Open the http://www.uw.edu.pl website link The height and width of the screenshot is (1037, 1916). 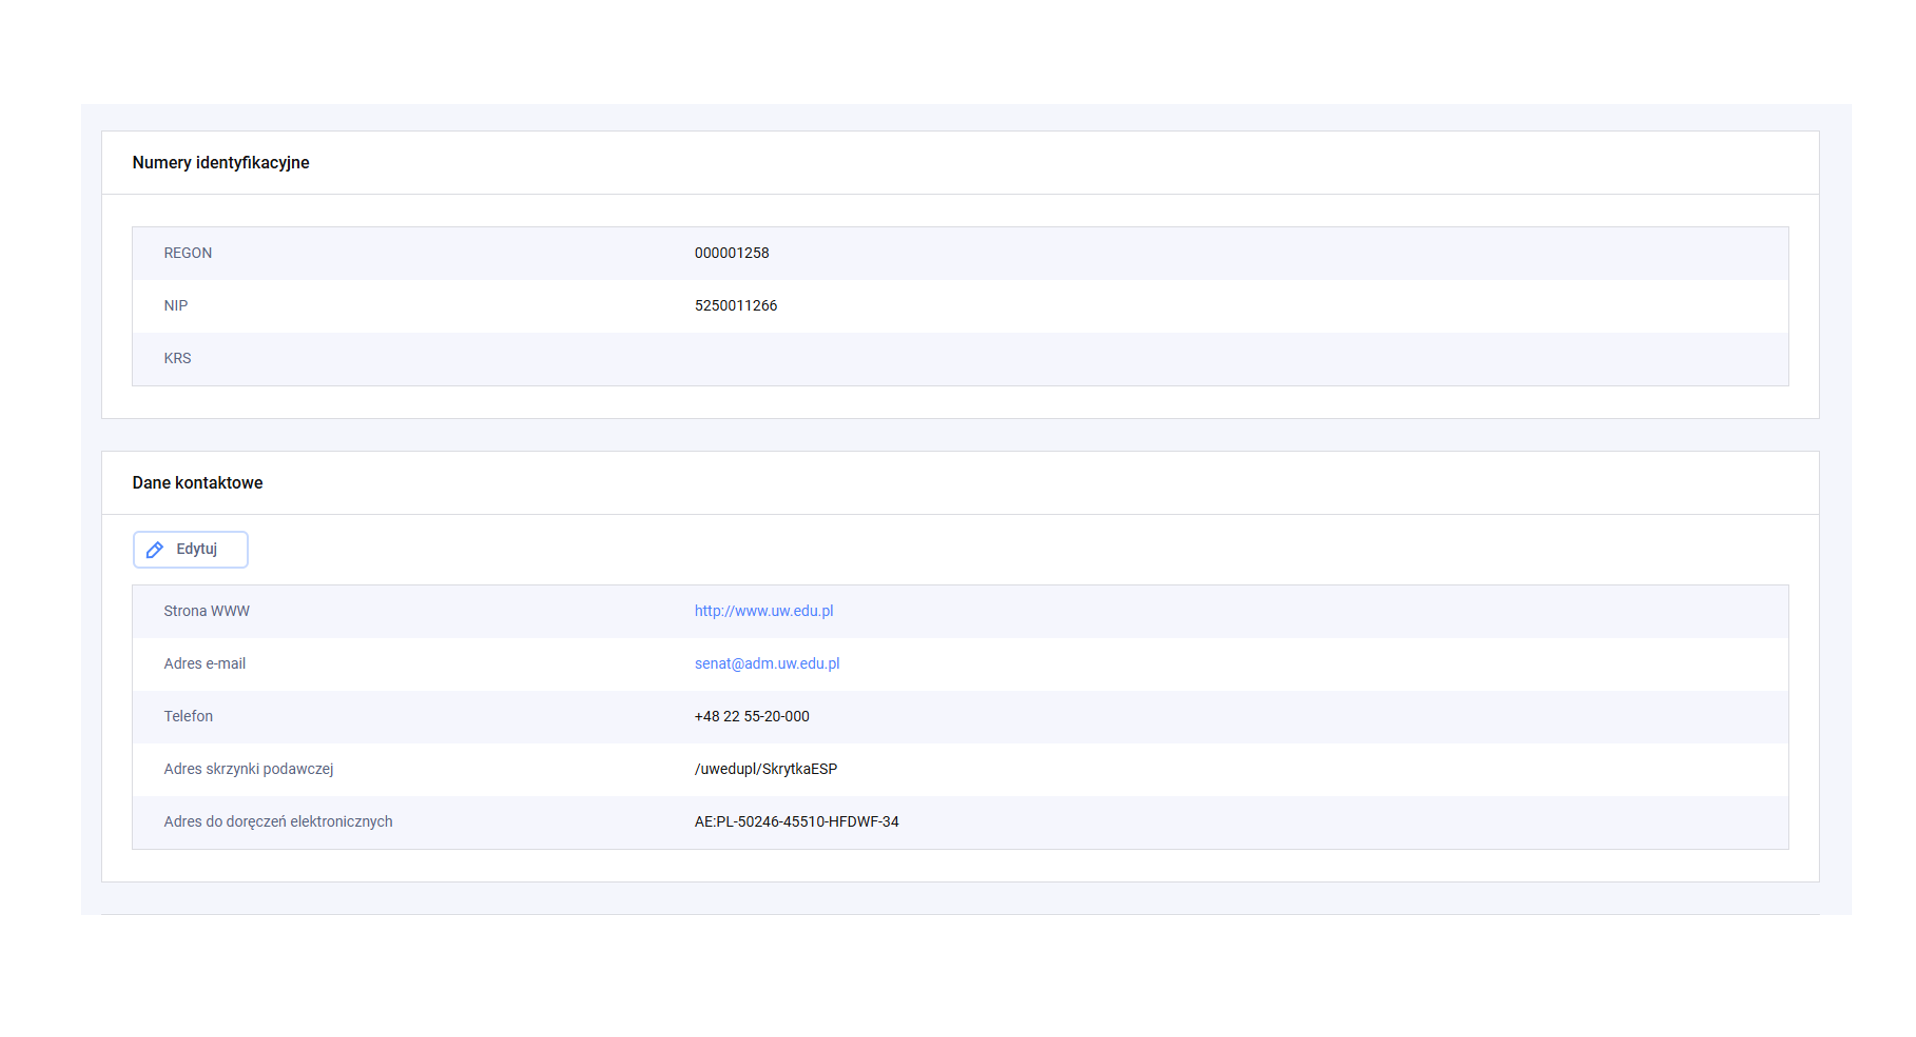click(x=763, y=611)
